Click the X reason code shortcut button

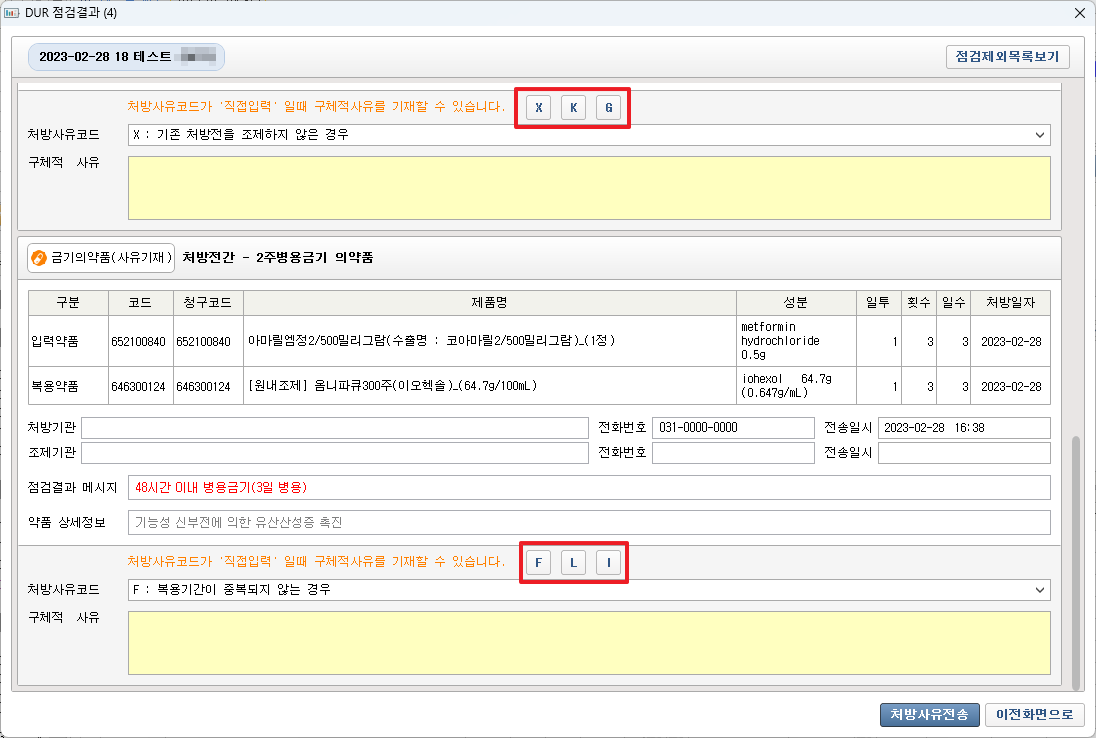538,108
